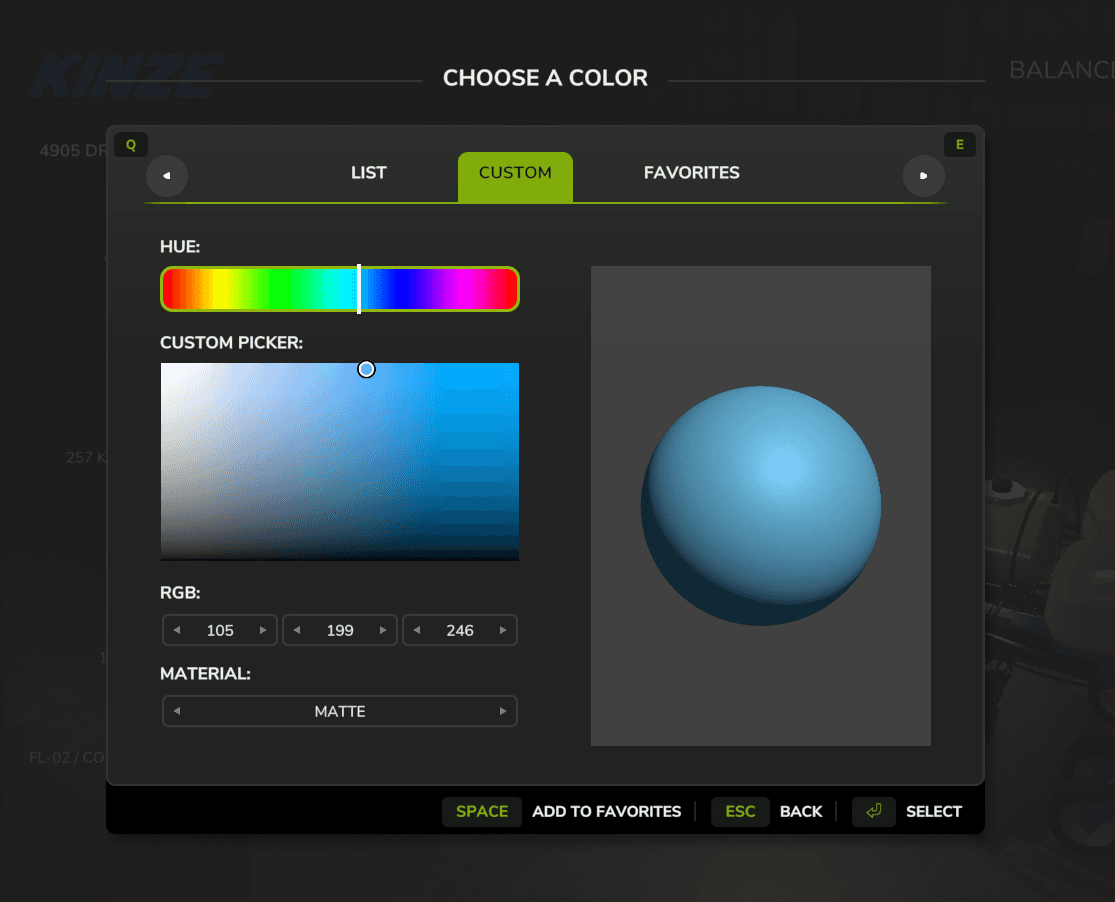Click the E key hint icon
Viewport: 1115px width, 902px height.
[960, 145]
